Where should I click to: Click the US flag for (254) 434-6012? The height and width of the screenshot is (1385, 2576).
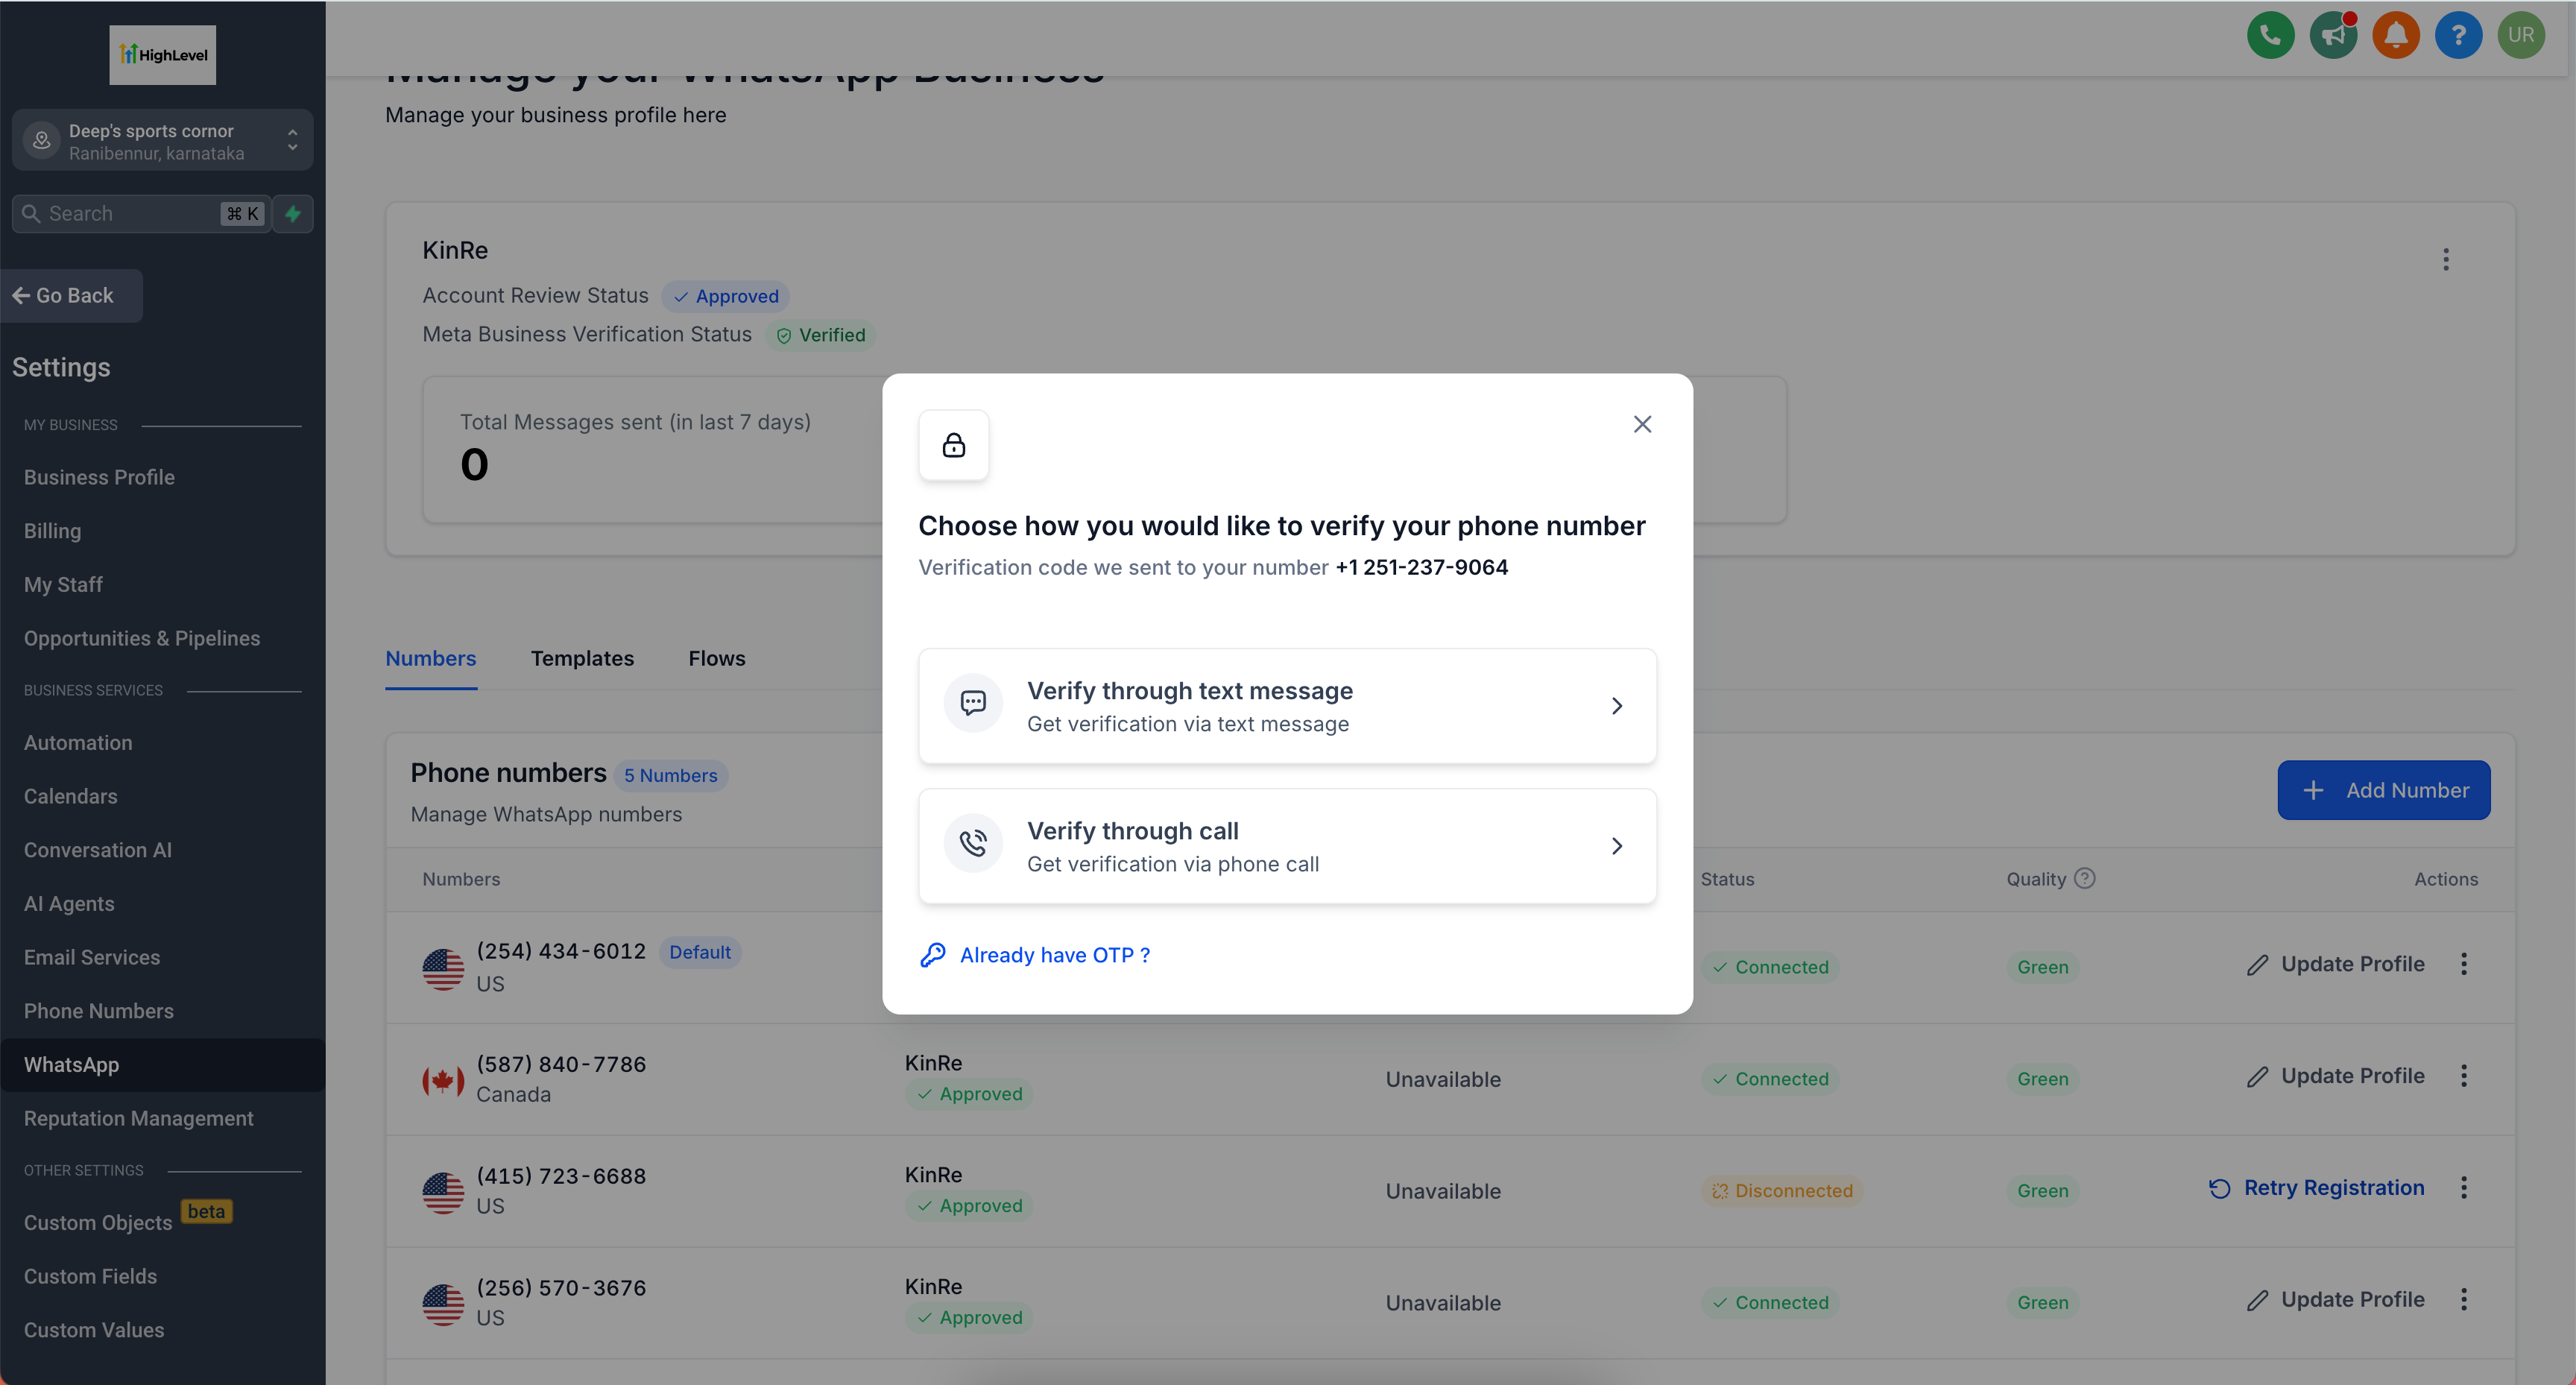pyautogui.click(x=443, y=968)
